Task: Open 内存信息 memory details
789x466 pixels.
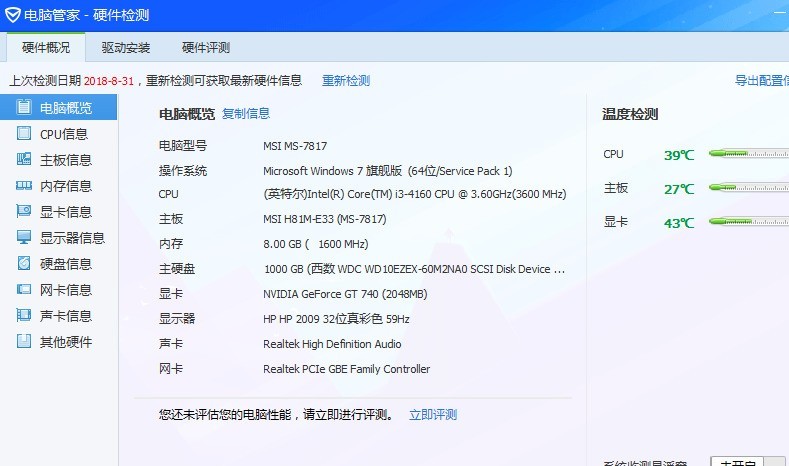Action: [x=65, y=186]
